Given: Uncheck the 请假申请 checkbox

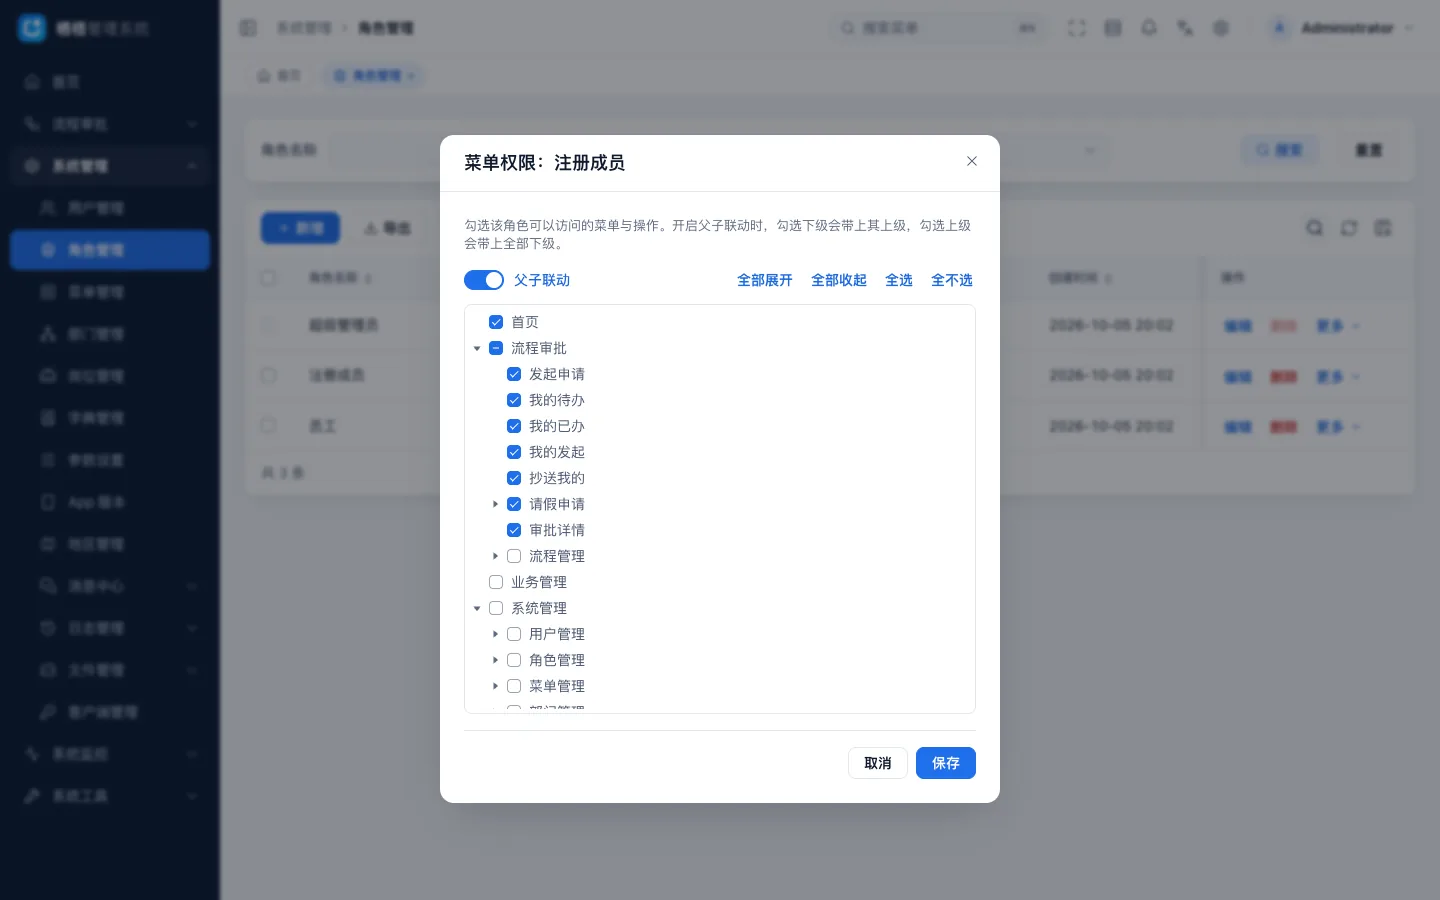Looking at the screenshot, I should [514, 504].
